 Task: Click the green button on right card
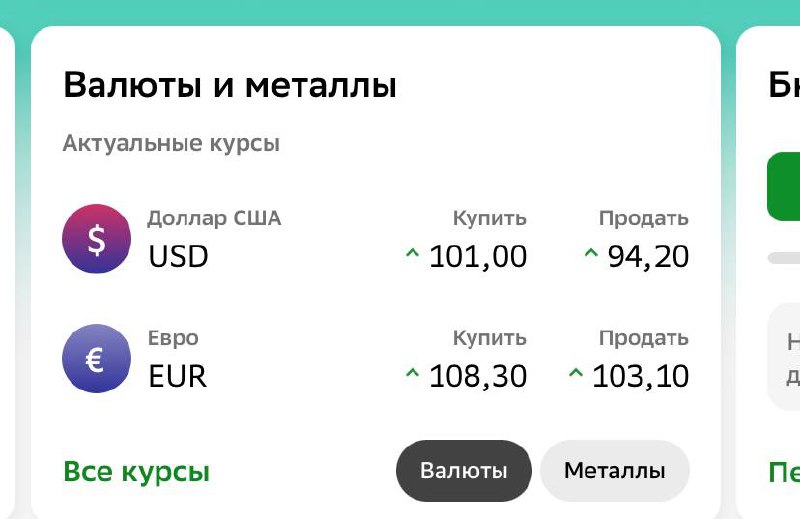click(x=784, y=187)
